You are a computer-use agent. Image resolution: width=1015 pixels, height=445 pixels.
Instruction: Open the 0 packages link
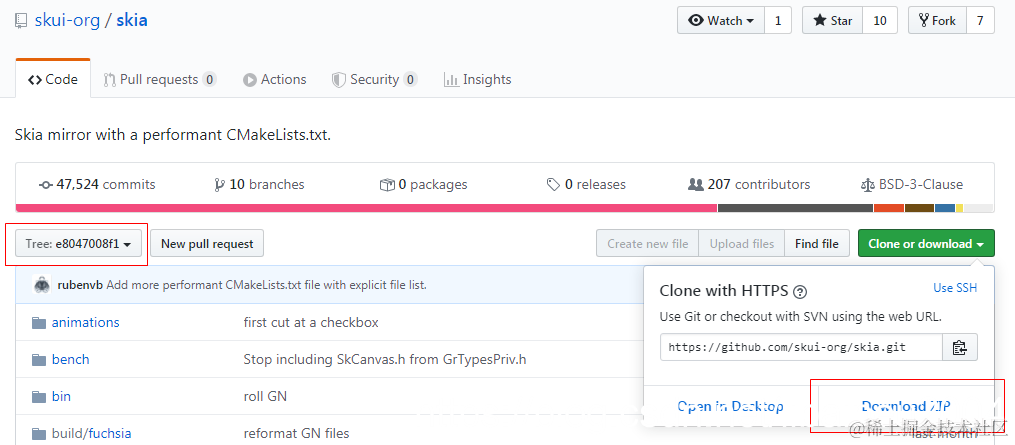[x=423, y=185]
